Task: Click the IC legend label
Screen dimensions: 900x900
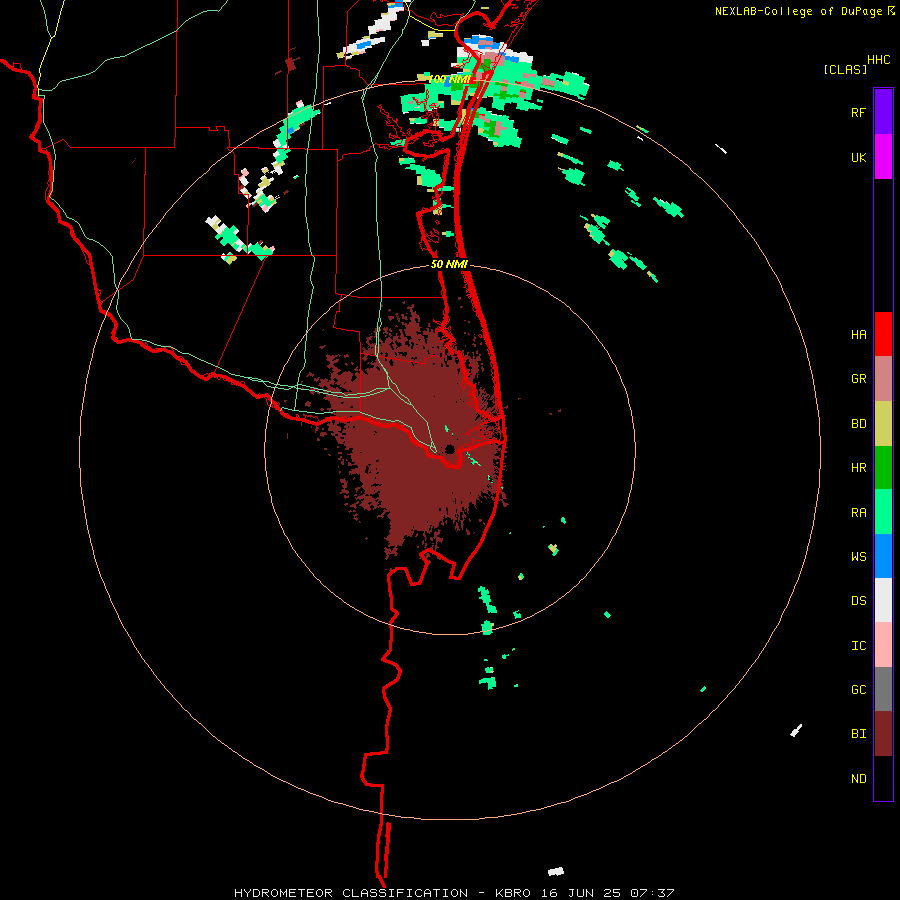Action: (858, 646)
